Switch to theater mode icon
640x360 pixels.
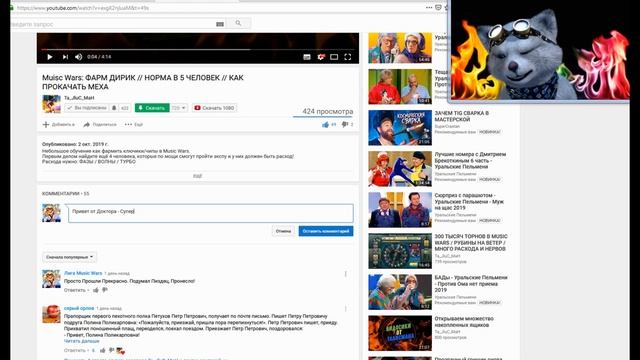(334, 57)
